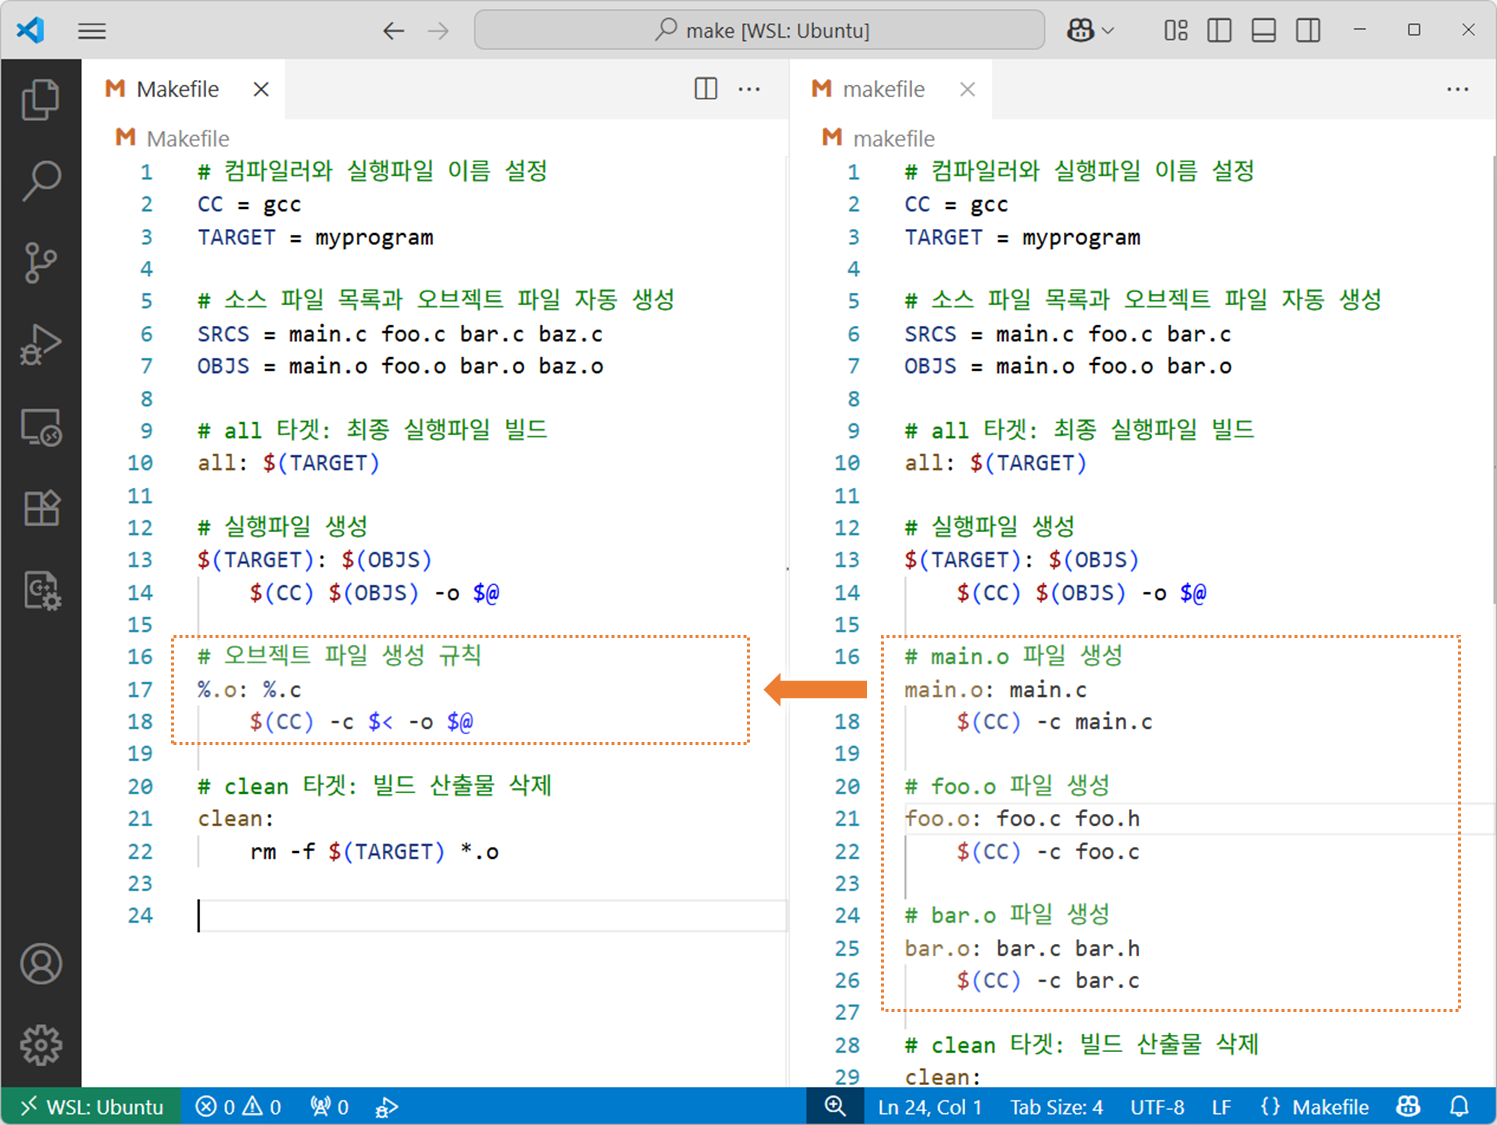Click line number 13 in left editor

pos(140,560)
